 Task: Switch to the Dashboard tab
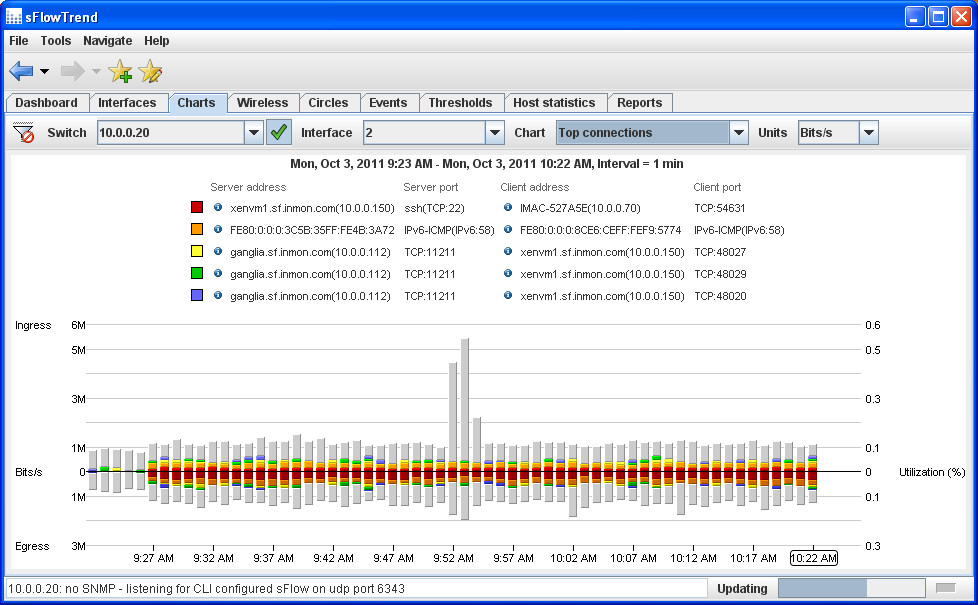click(47, 102)
